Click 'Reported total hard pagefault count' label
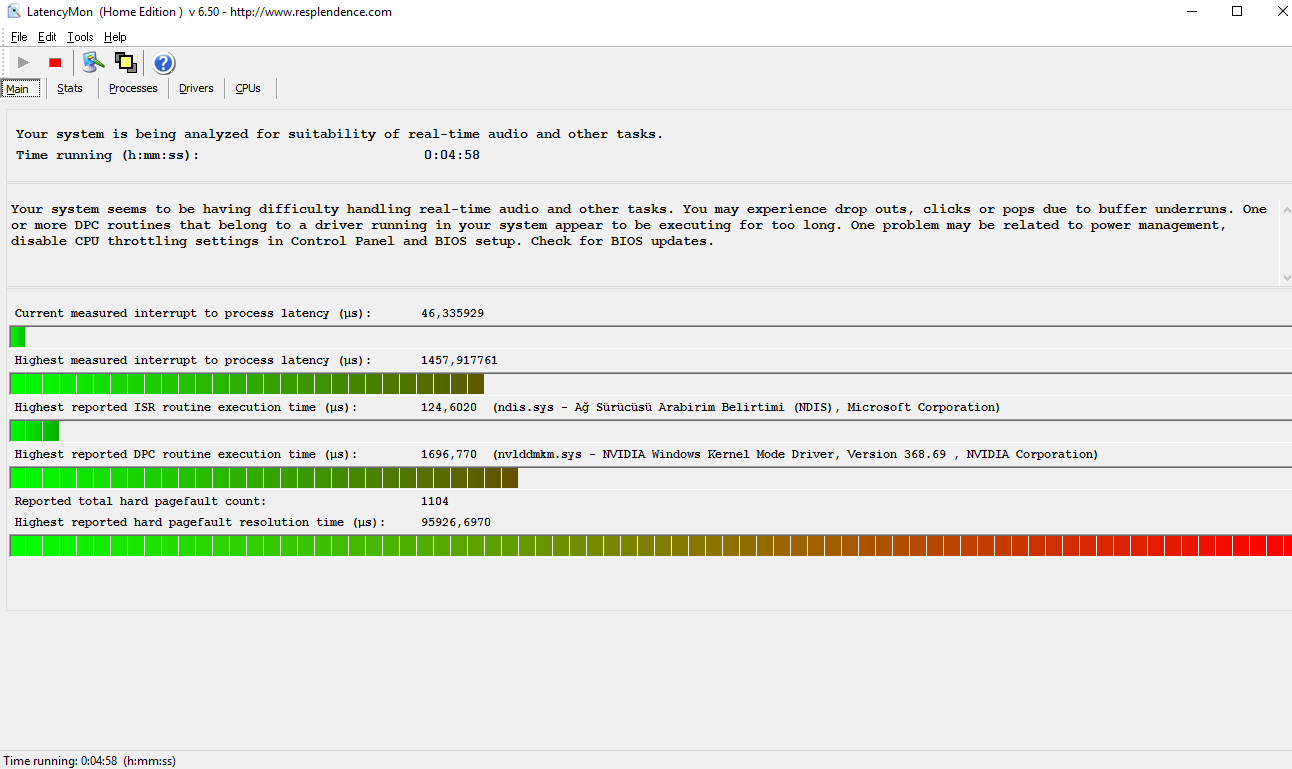Viewport: 1292px width, 769px height. 141,501
